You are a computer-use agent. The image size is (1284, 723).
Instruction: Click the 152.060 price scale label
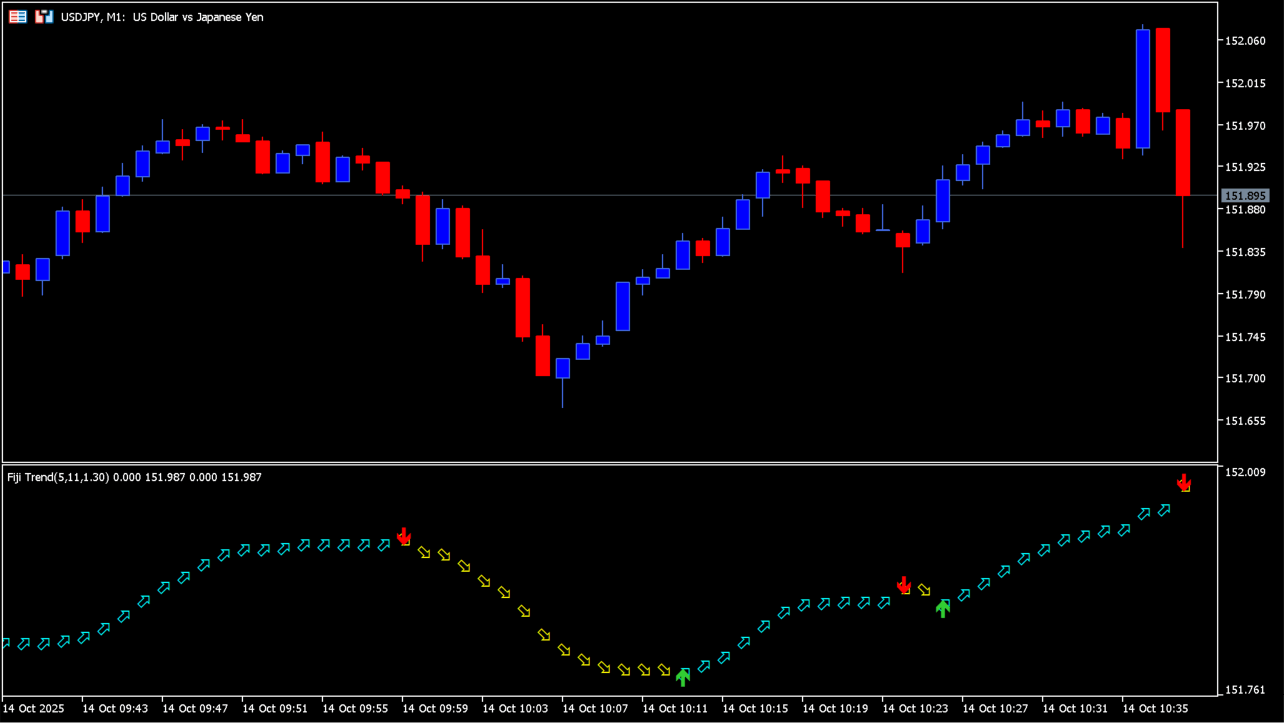click(x=1245, y=41)
